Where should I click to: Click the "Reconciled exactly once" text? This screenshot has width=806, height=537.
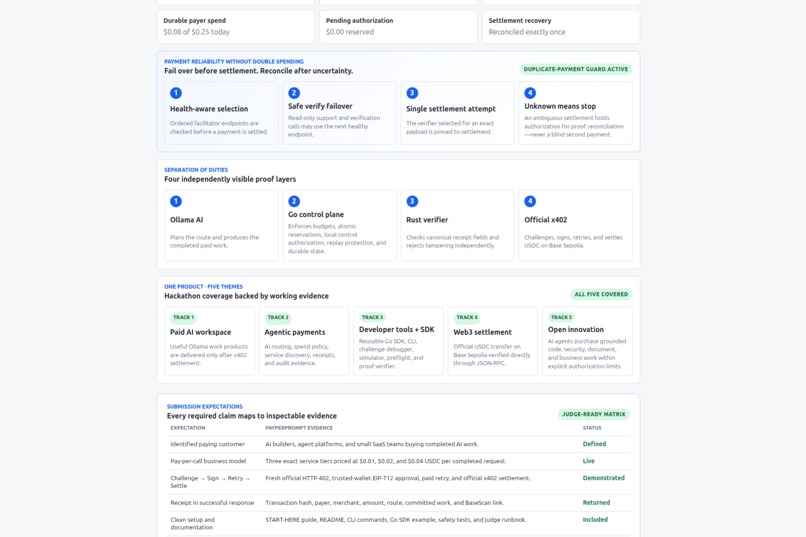527,32
